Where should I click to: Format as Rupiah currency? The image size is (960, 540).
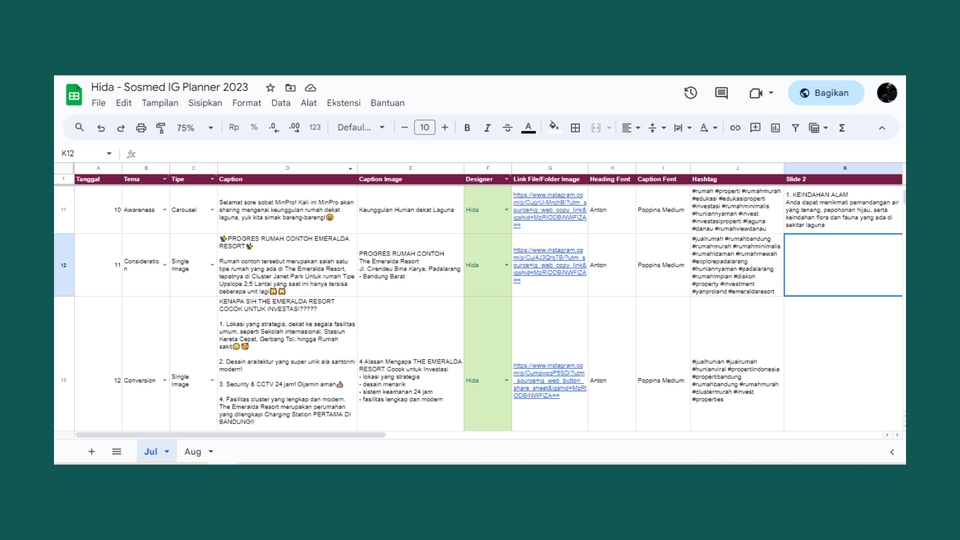pos(234,127)
